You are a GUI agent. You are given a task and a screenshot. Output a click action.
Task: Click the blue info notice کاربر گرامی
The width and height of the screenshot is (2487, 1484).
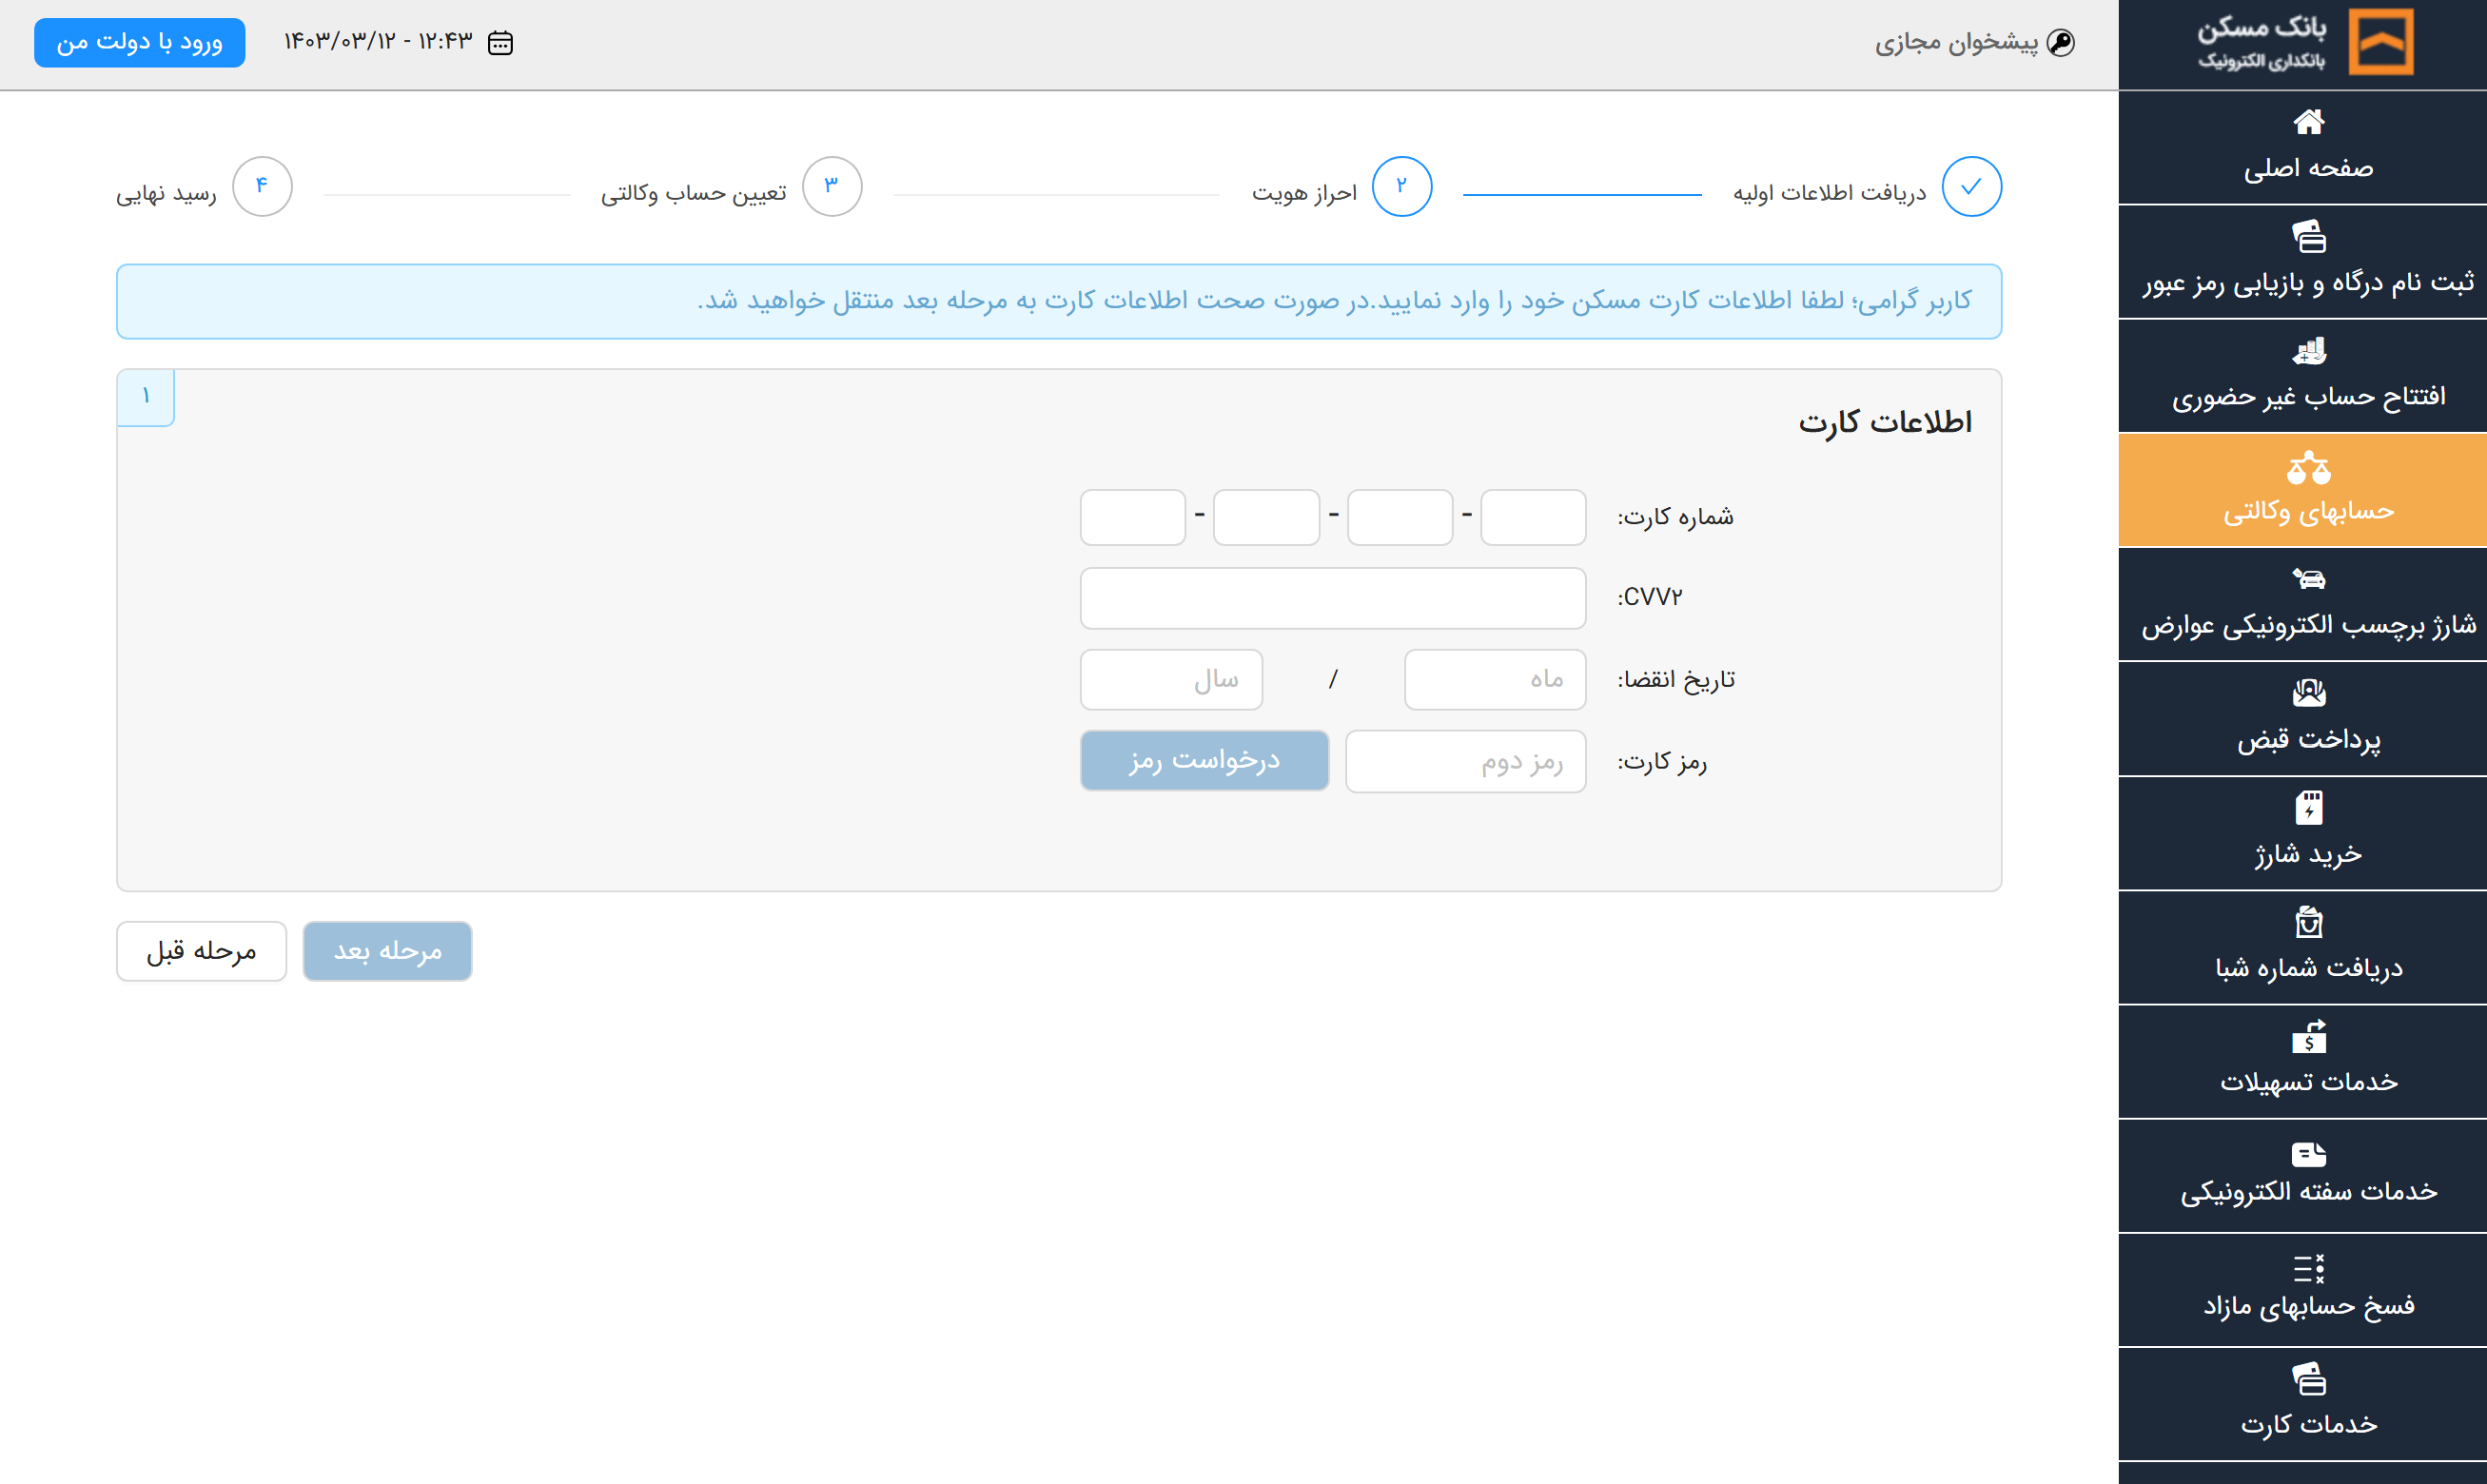pyautogui.click(x=1059, y=301)
